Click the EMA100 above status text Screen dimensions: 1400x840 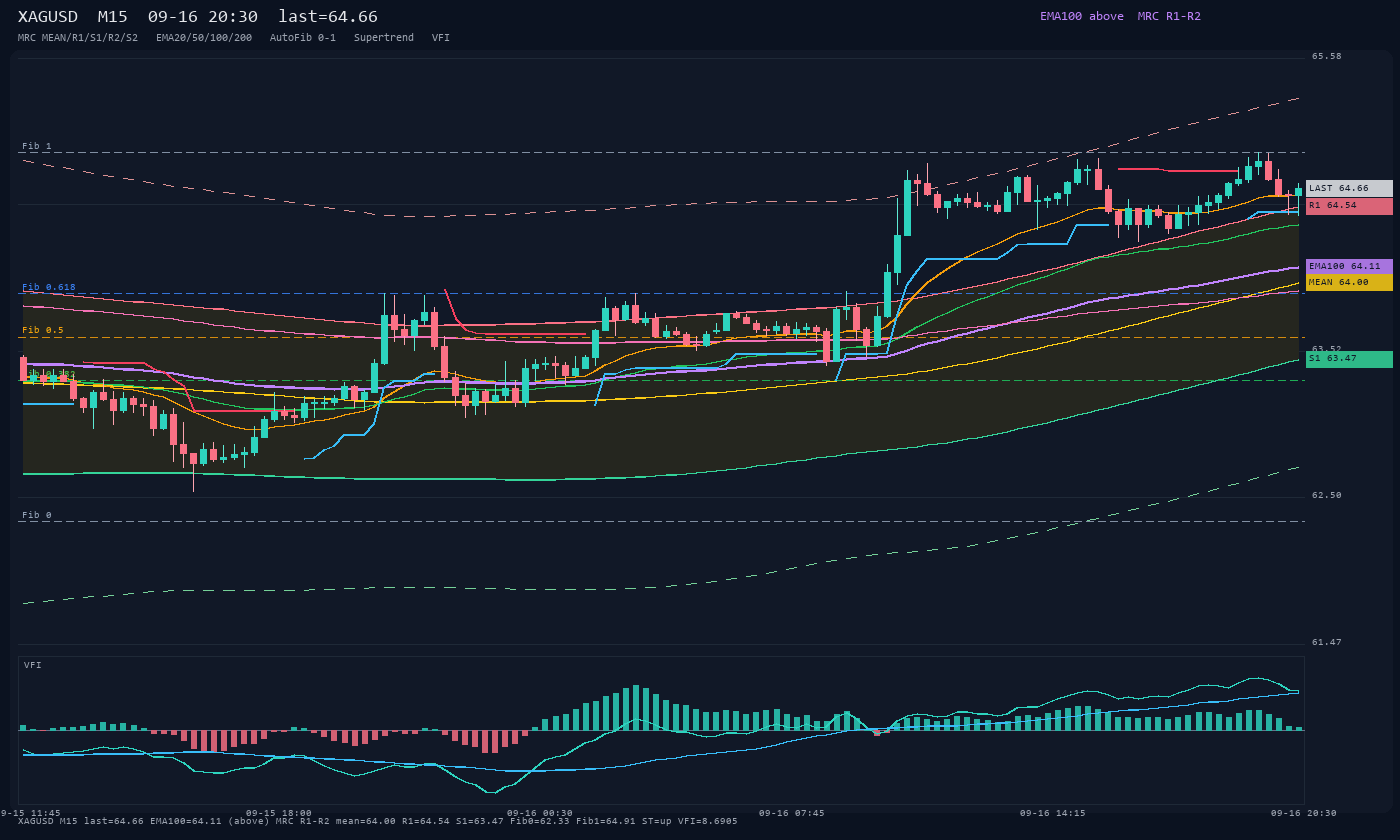click(1082, 16)
